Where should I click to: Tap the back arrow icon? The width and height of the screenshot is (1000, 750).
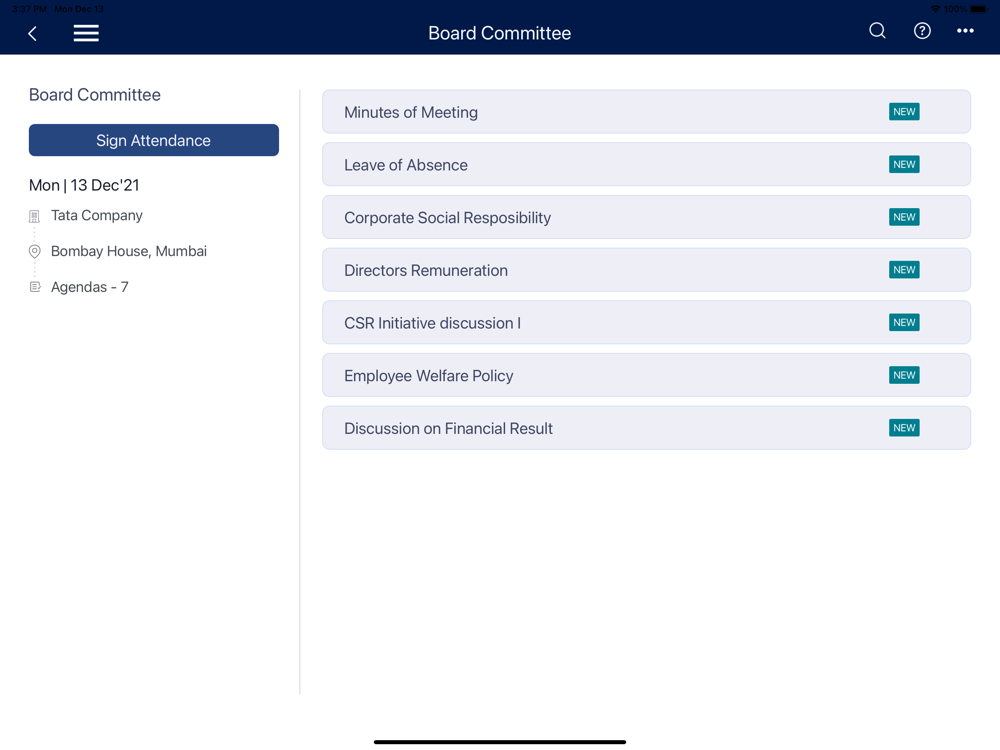click(x=32, y=33)
